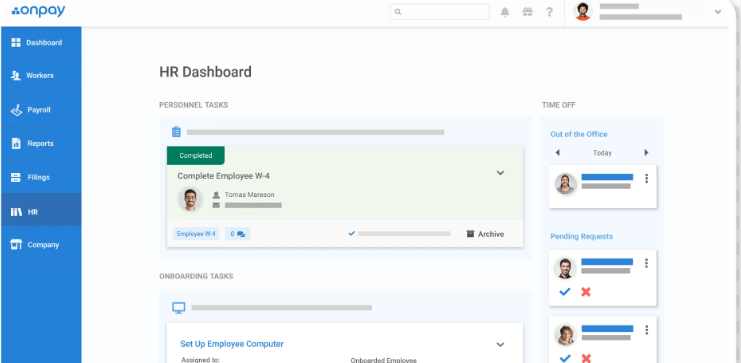The height and width of the screenshot is (363, 741).
Task: Click Tomas Mareson's profile photo
Action: [x=190, y=199]
